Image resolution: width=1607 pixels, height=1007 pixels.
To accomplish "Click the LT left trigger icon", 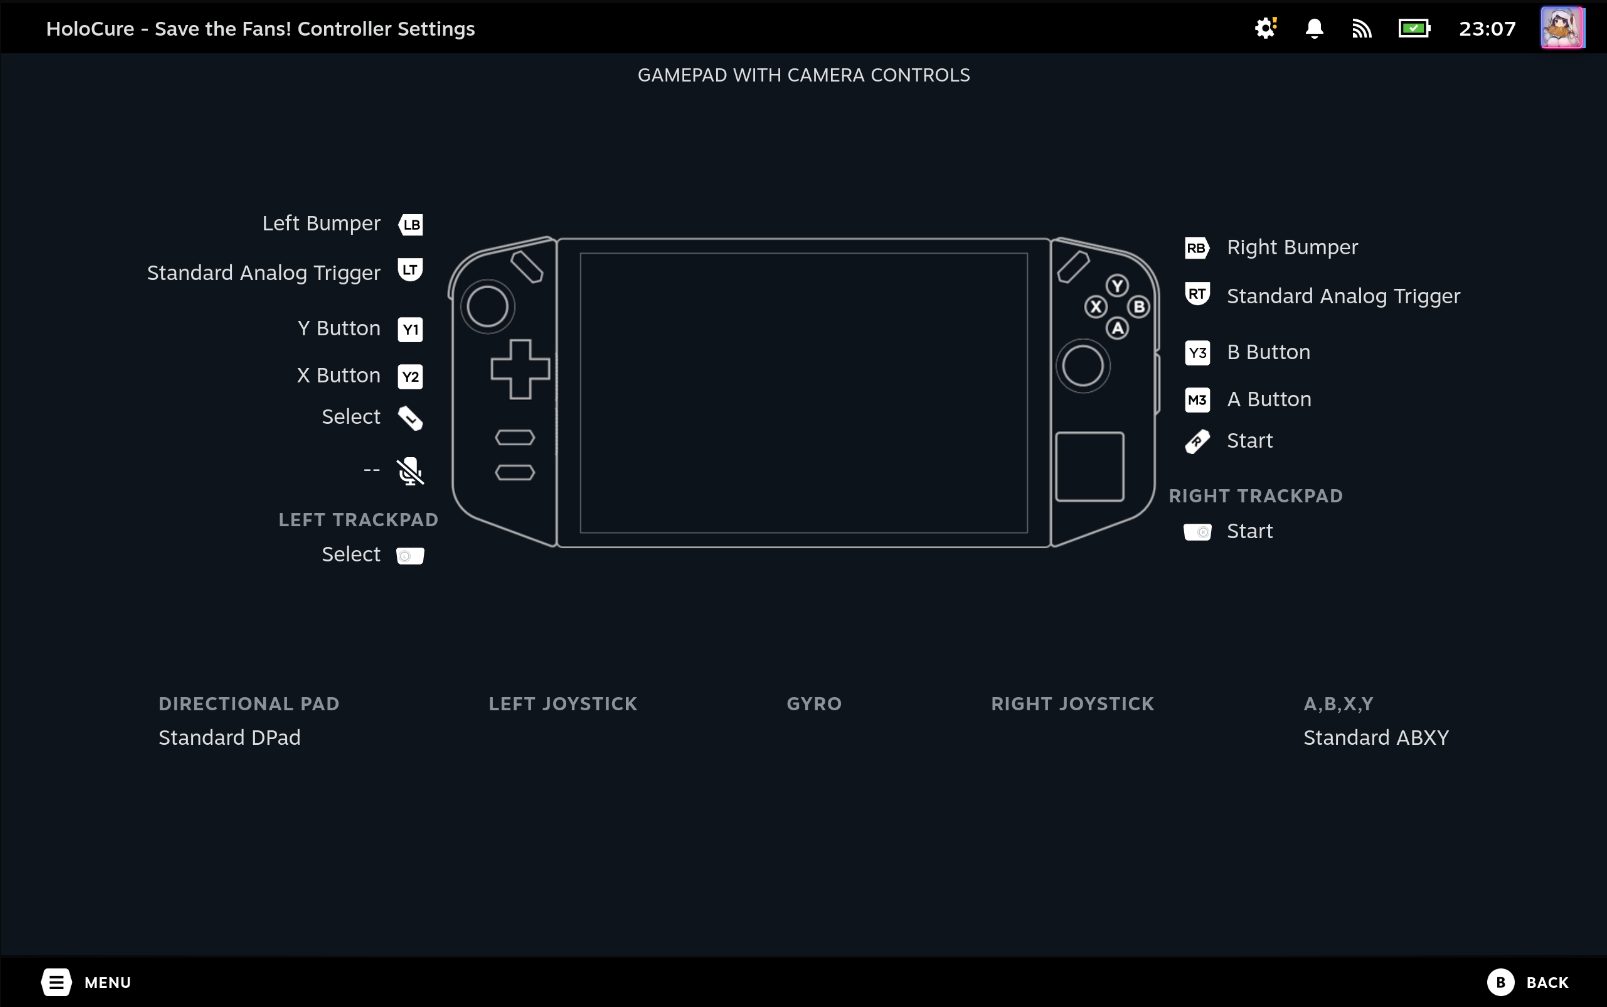I will [x=411, y=270].
